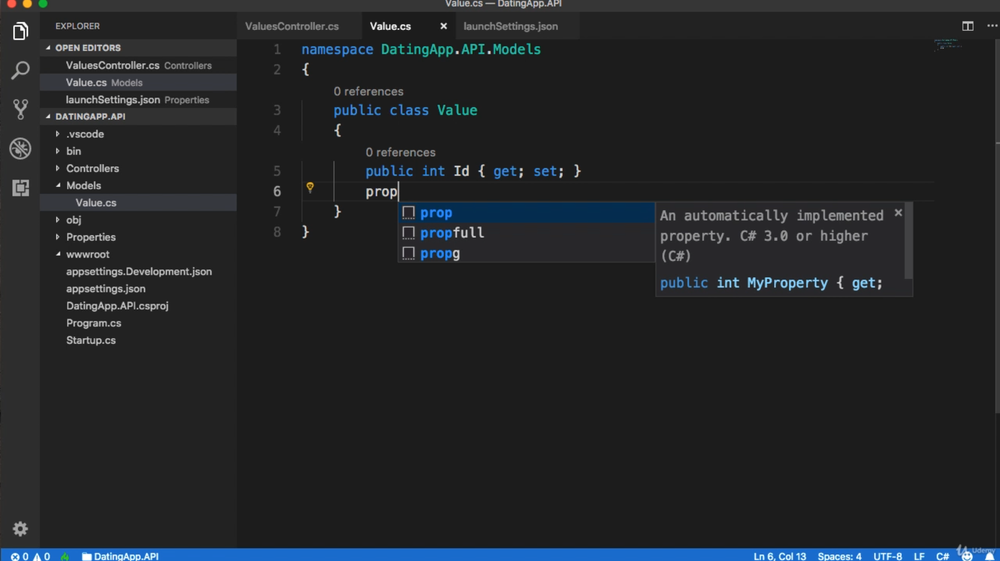This screenshot has height=561, width=1000.
Task: Close the suggestion details panel
Action: [x=898, y=212]
